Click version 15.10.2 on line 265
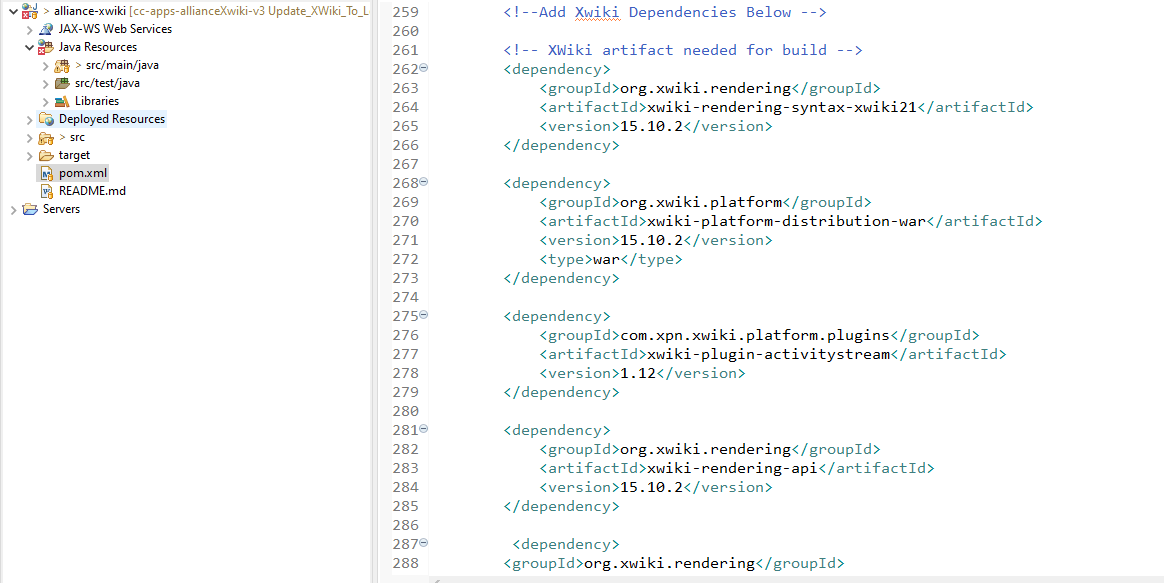The height and width of the screenshot is (583, 1164). point(651,126)
